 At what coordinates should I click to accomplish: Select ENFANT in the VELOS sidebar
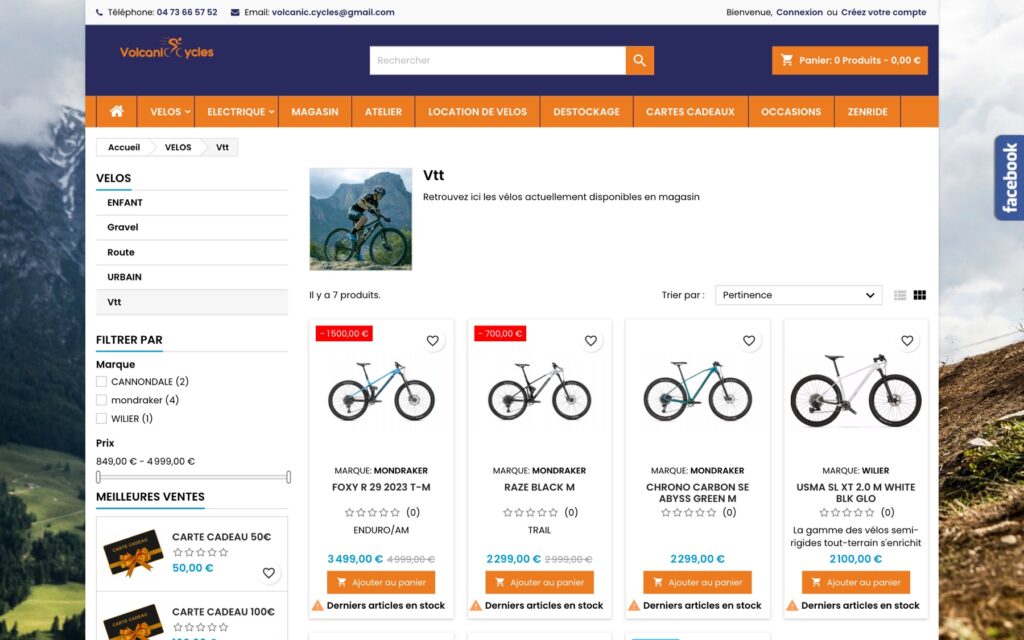[x=192, y=203]
